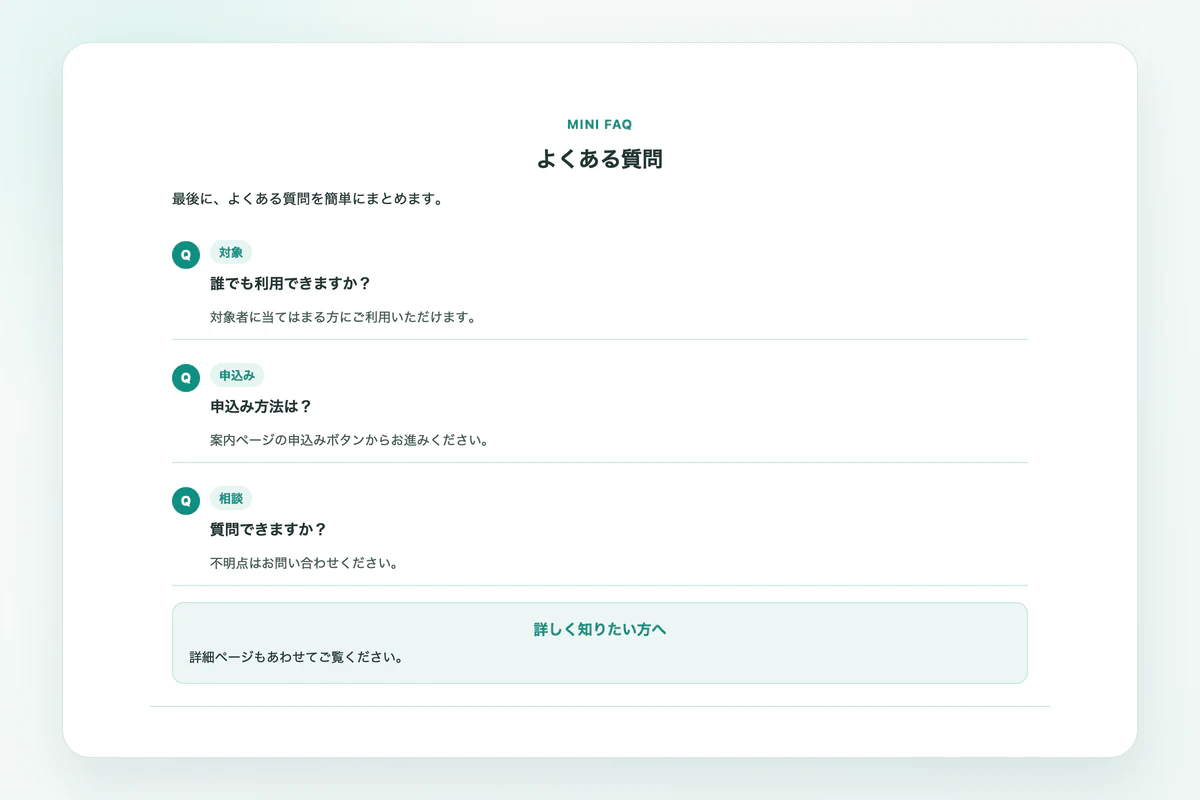Click the answer 対象者に当てはまる方にご利用いただけます。
Viewport: 1200px width, 800px height.
(x=343, y=318)
